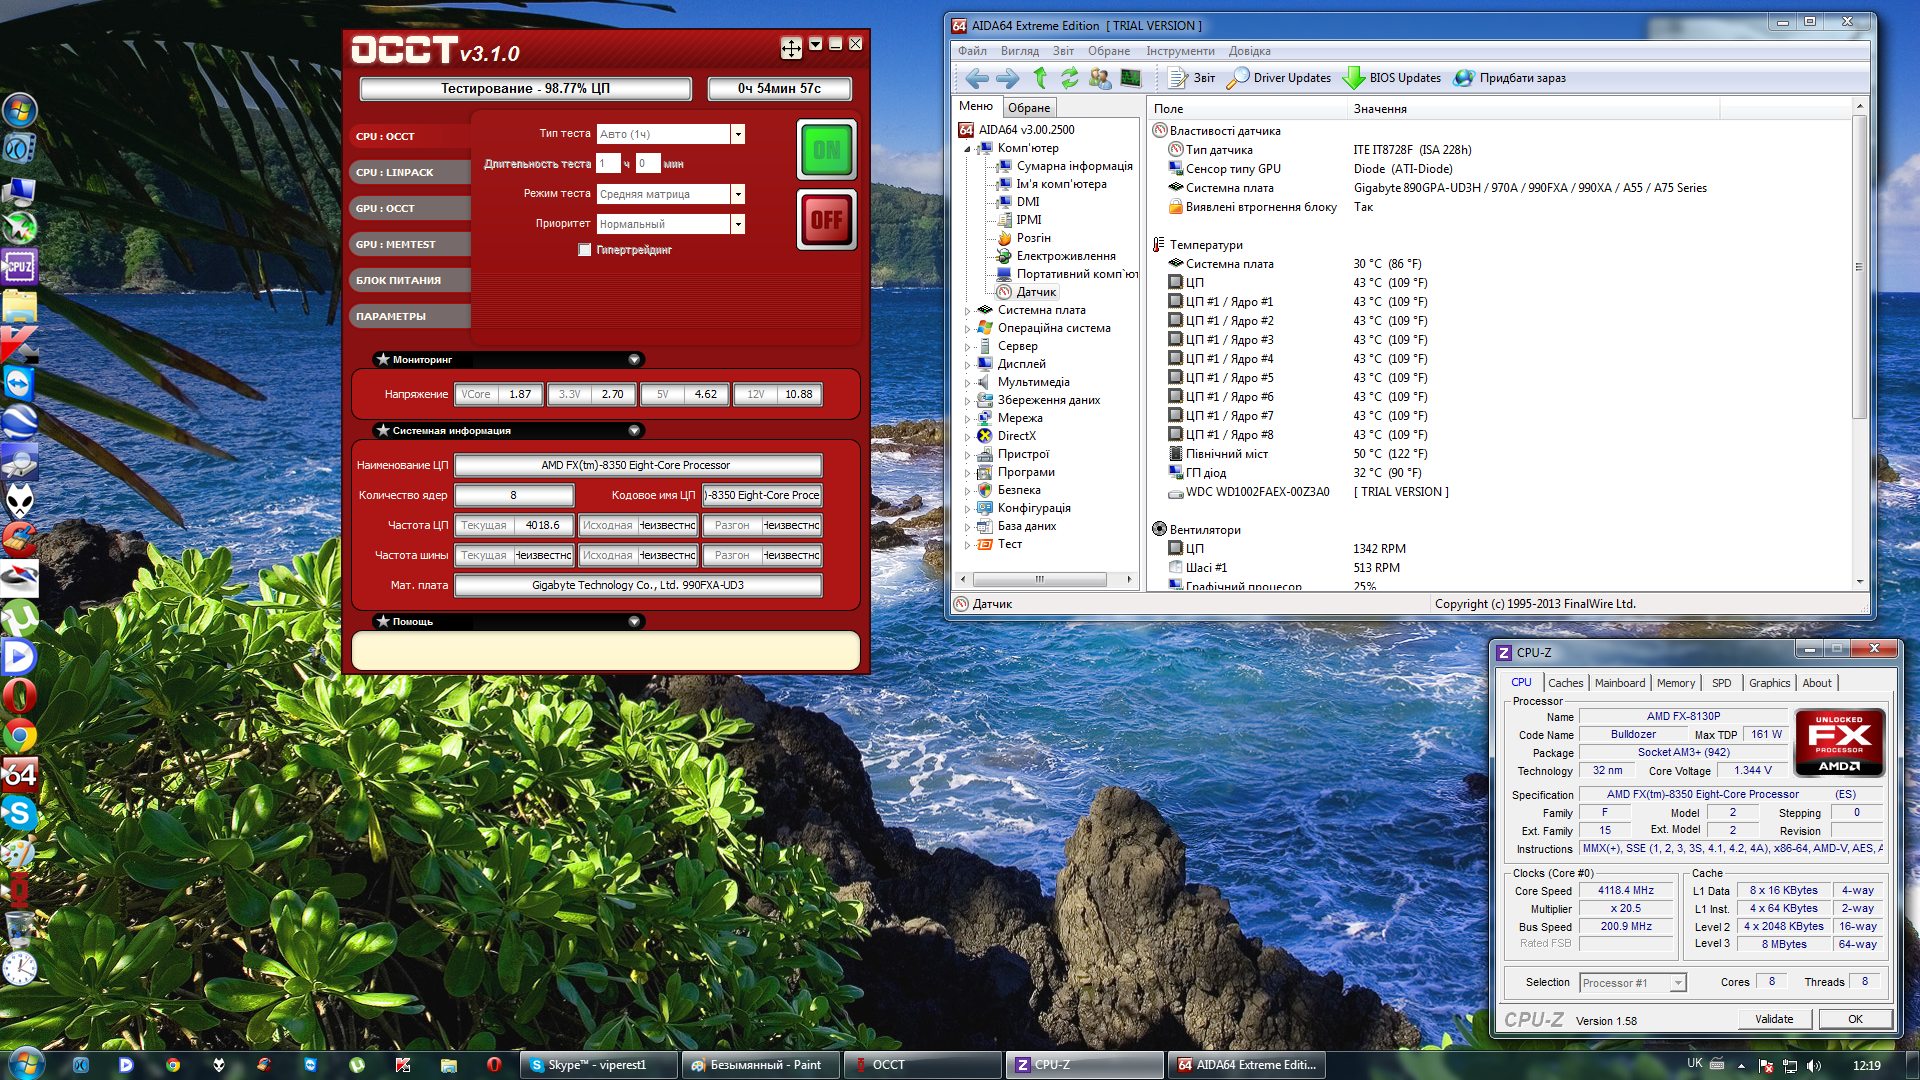Click the AIDA64 shortcut on desktop sidebar
1920x1080 pixels.
(19, 775)
